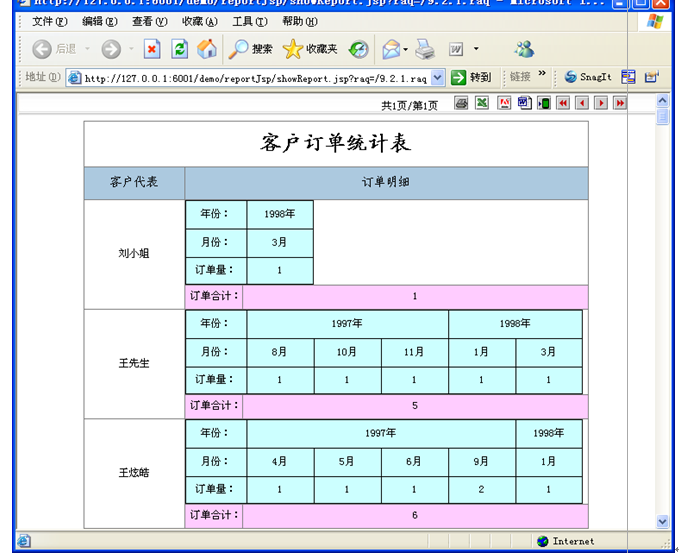Screen dimensions: 679x553
Task: Select the 王炫皓 customer cell
Action: click(134, 473)
